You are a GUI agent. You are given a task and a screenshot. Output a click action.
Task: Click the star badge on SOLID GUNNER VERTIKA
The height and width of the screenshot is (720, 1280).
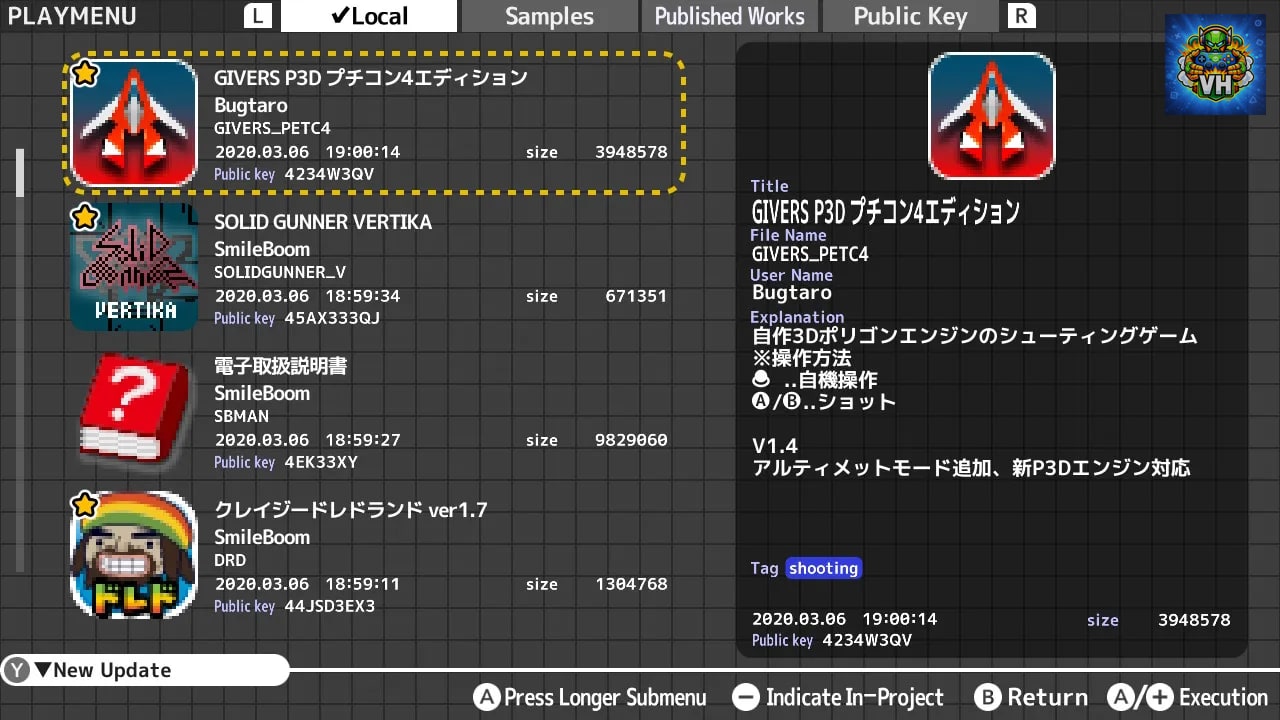click(85, 217)
